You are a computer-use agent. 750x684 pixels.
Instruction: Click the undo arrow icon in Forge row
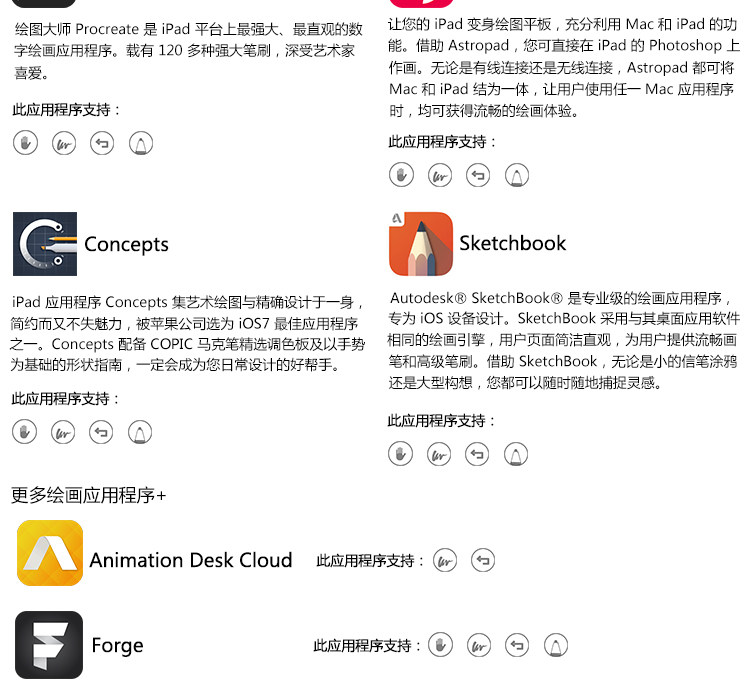(517, 645)
